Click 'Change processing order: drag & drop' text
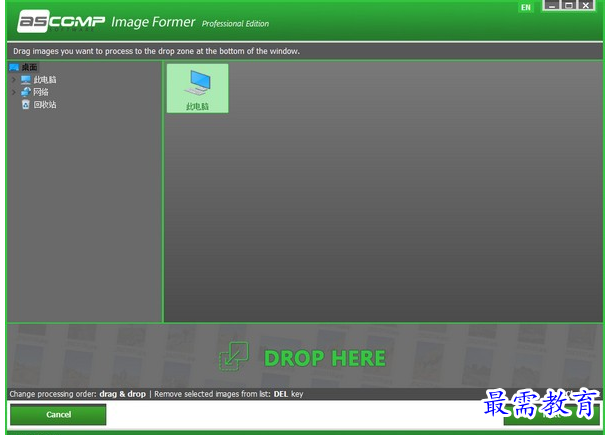605x435 pixels. [x=78, y=394]
